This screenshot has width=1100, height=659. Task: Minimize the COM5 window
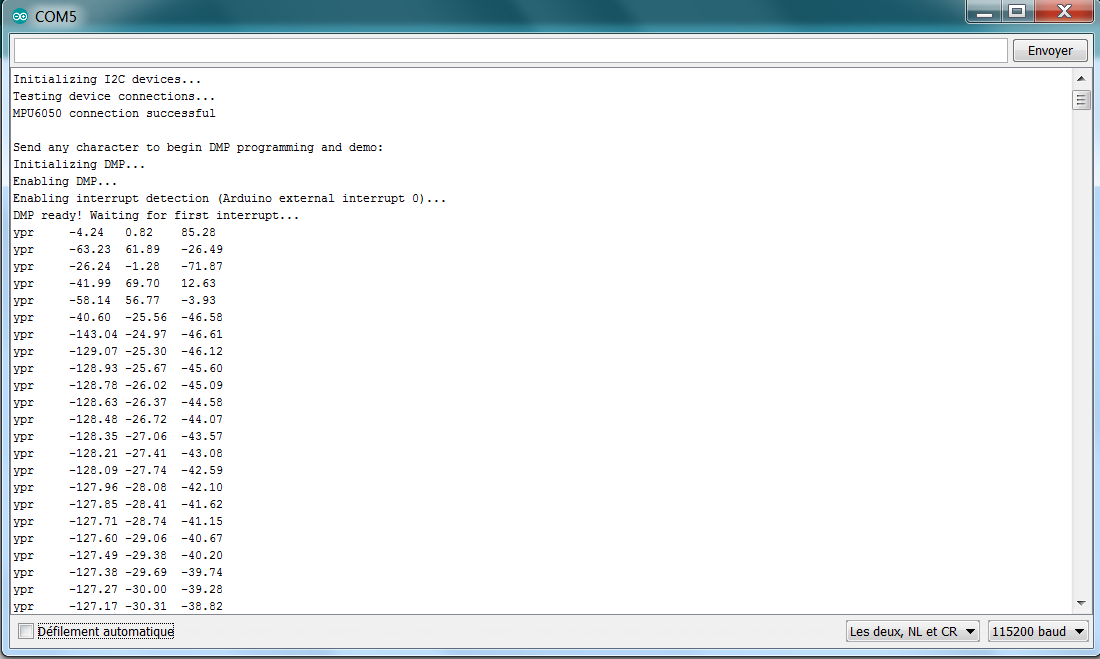tap(984, 12)
